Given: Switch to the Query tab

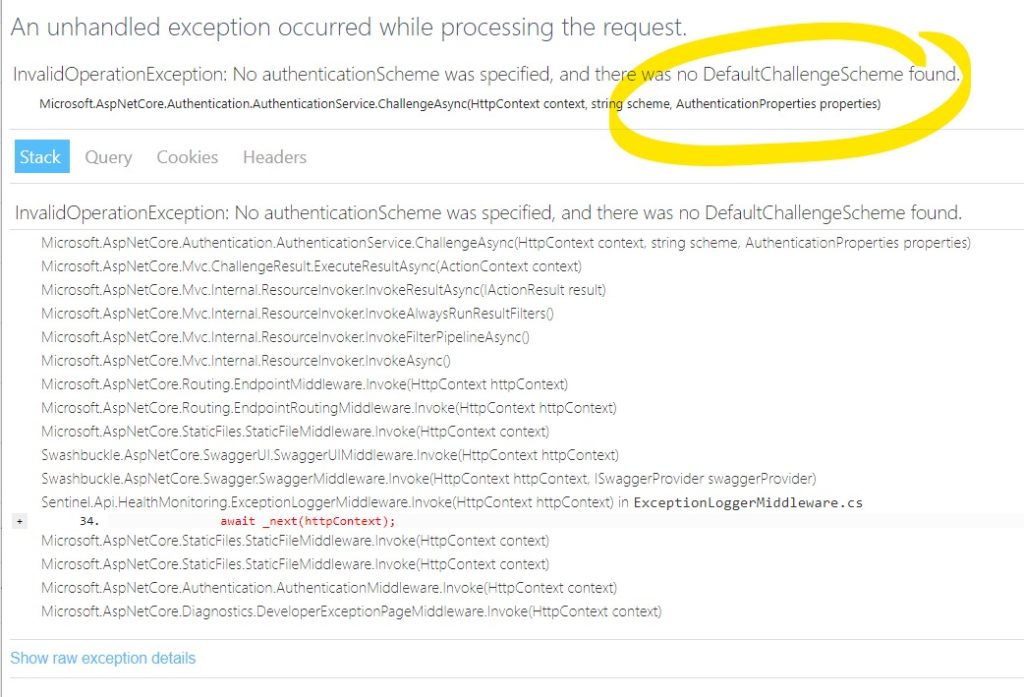Looking at the screenshot, I should pyautogui.click(x=108, y=157).
